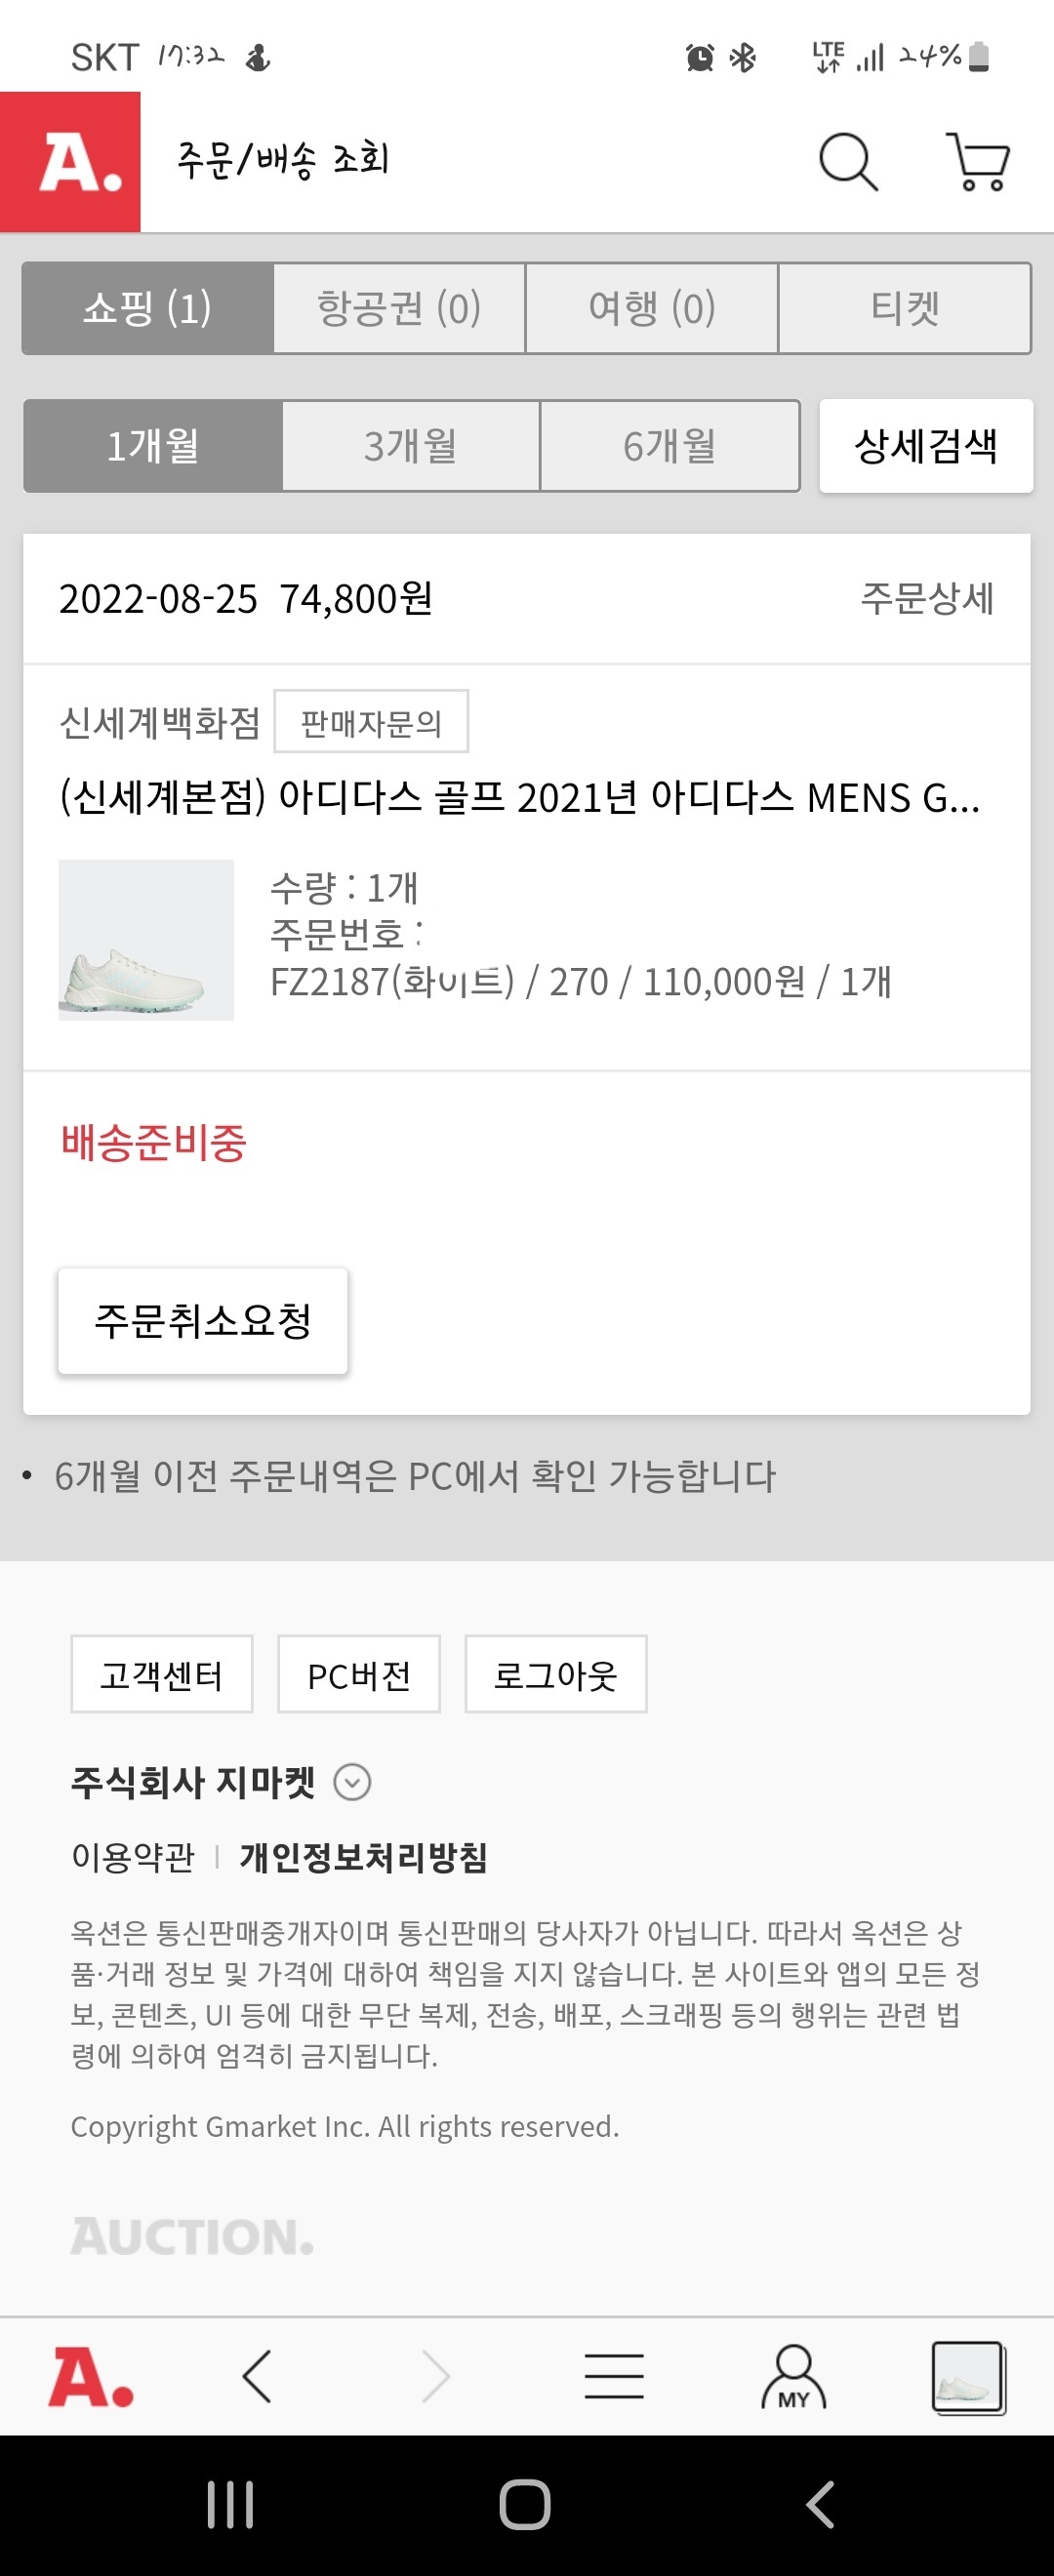
Task: Filter orders by 6개월 period
Action: [669, 446]
